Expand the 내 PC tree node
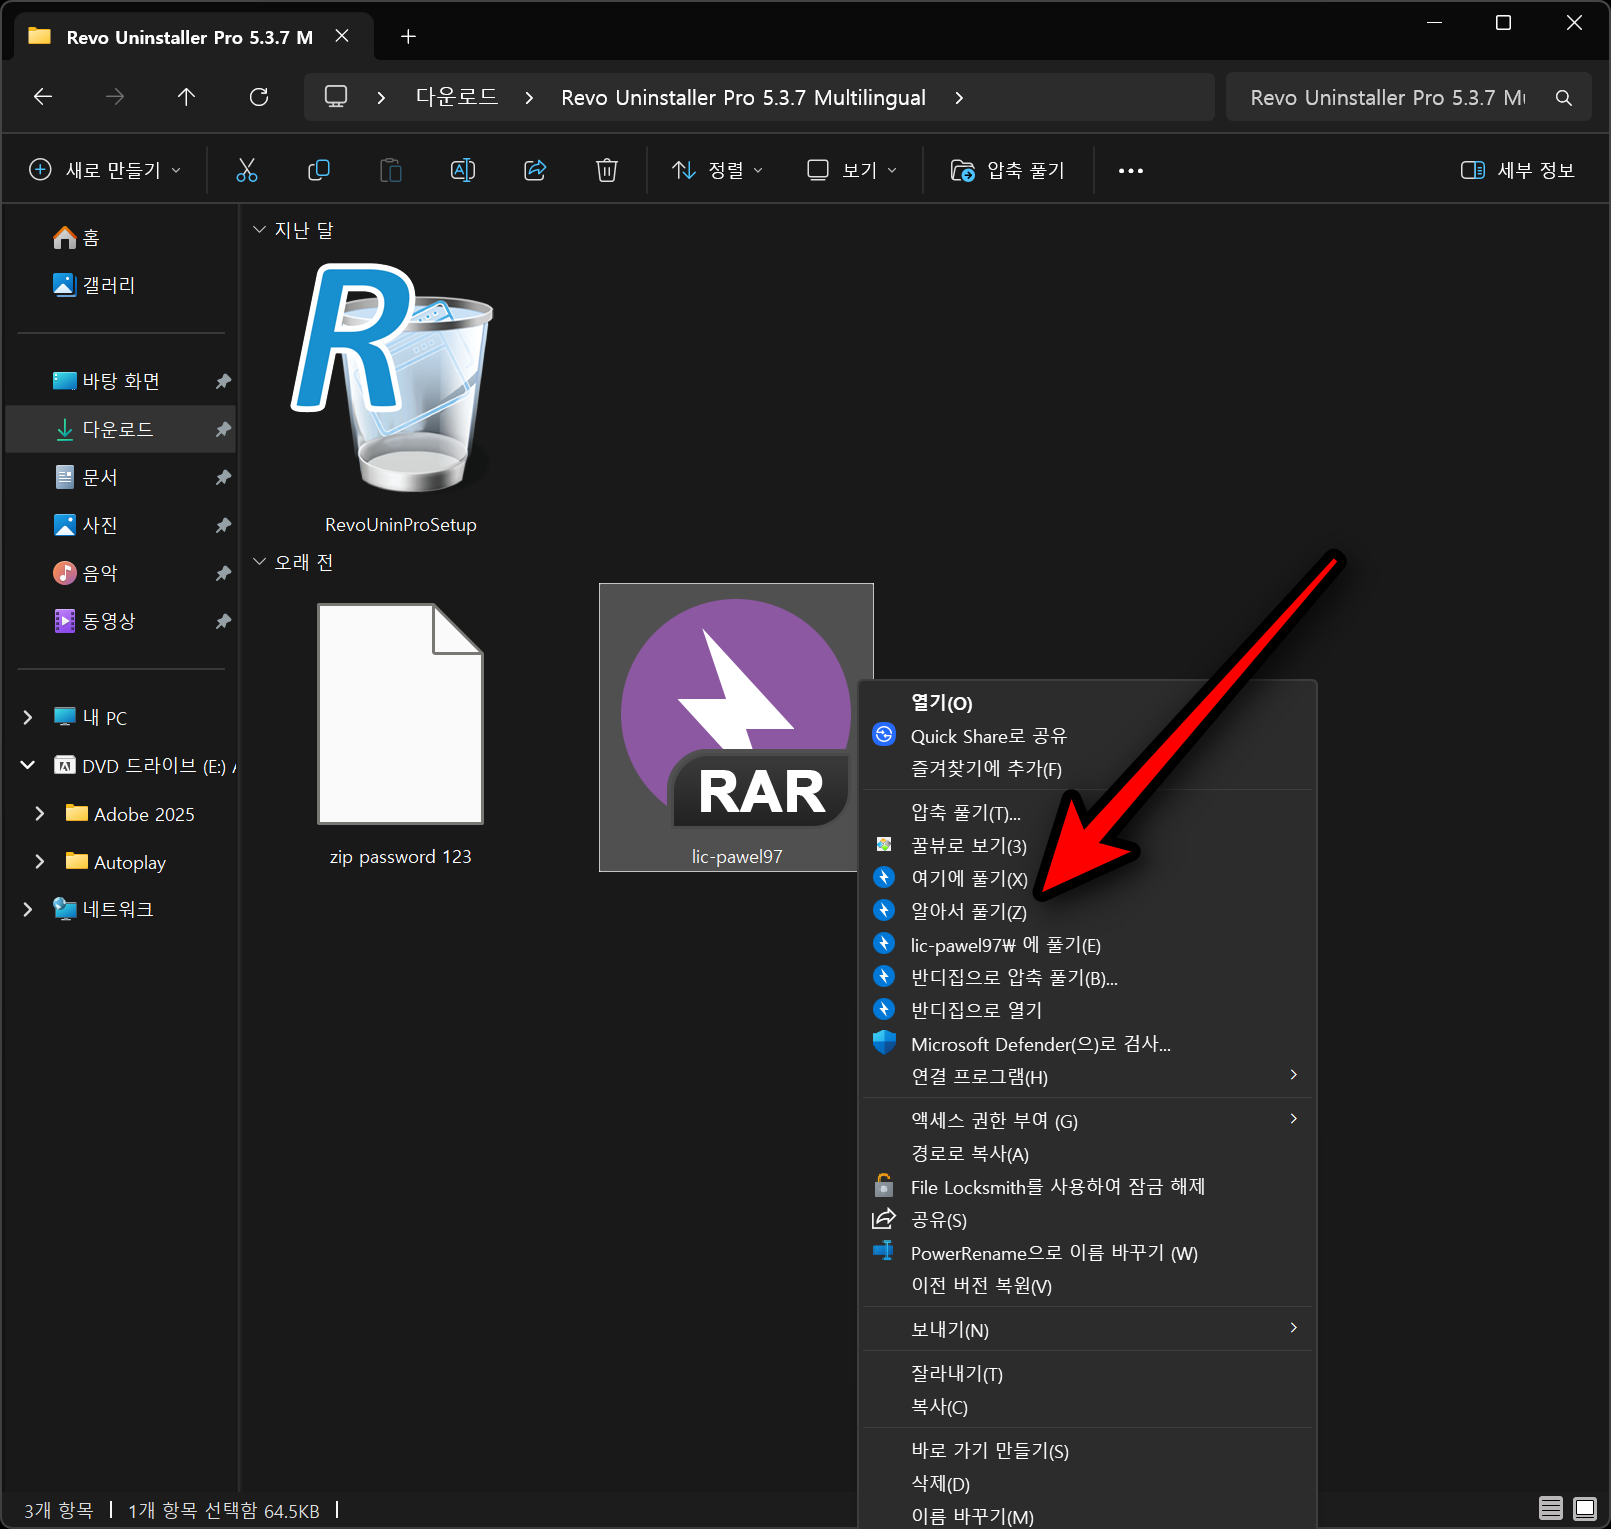The image size is (1611, 1529). coord(28,717)
